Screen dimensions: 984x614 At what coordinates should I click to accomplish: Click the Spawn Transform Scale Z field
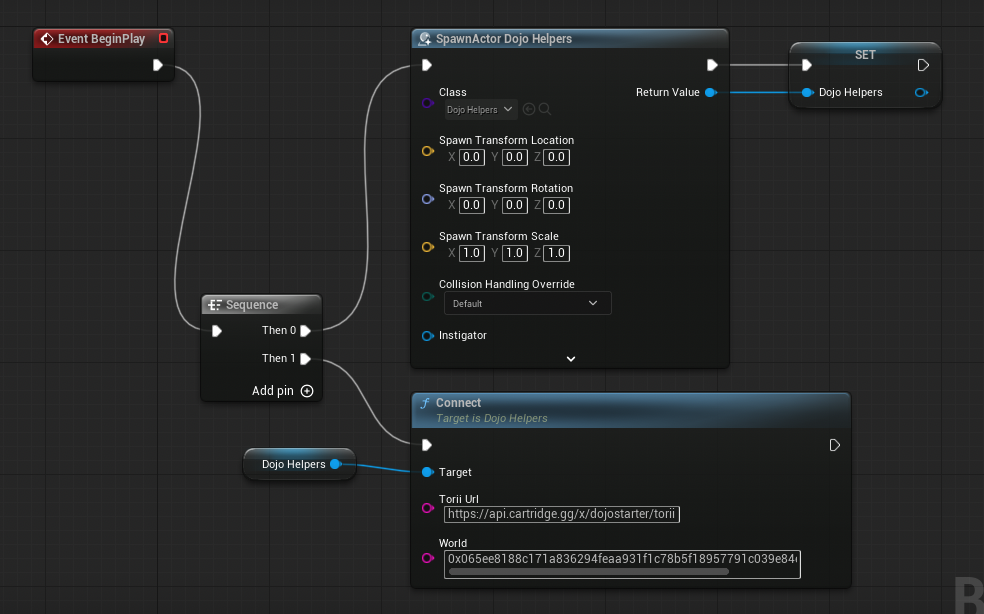coord(557,253)
